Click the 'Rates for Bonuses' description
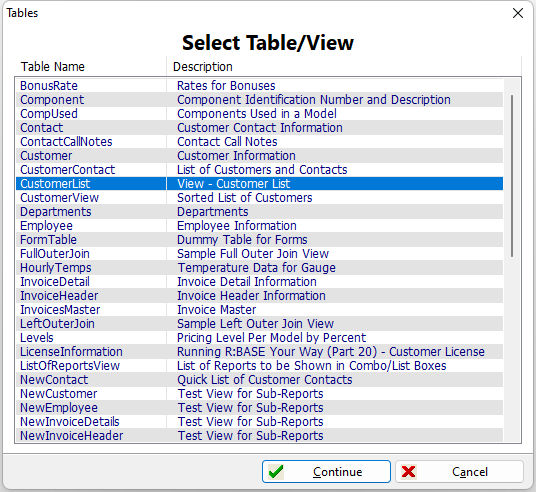 point(226,85)
